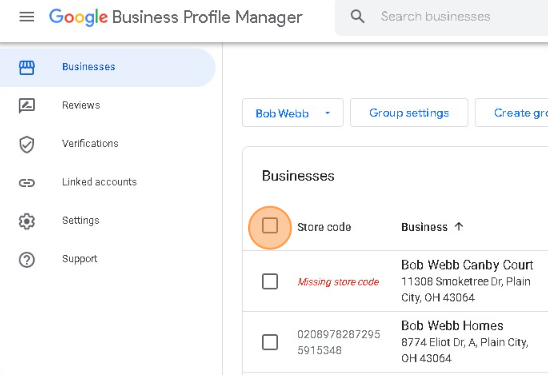The height and width of the screenshot is (376, 548).
Task: Click the Store code column header
Action: [324, 227]
